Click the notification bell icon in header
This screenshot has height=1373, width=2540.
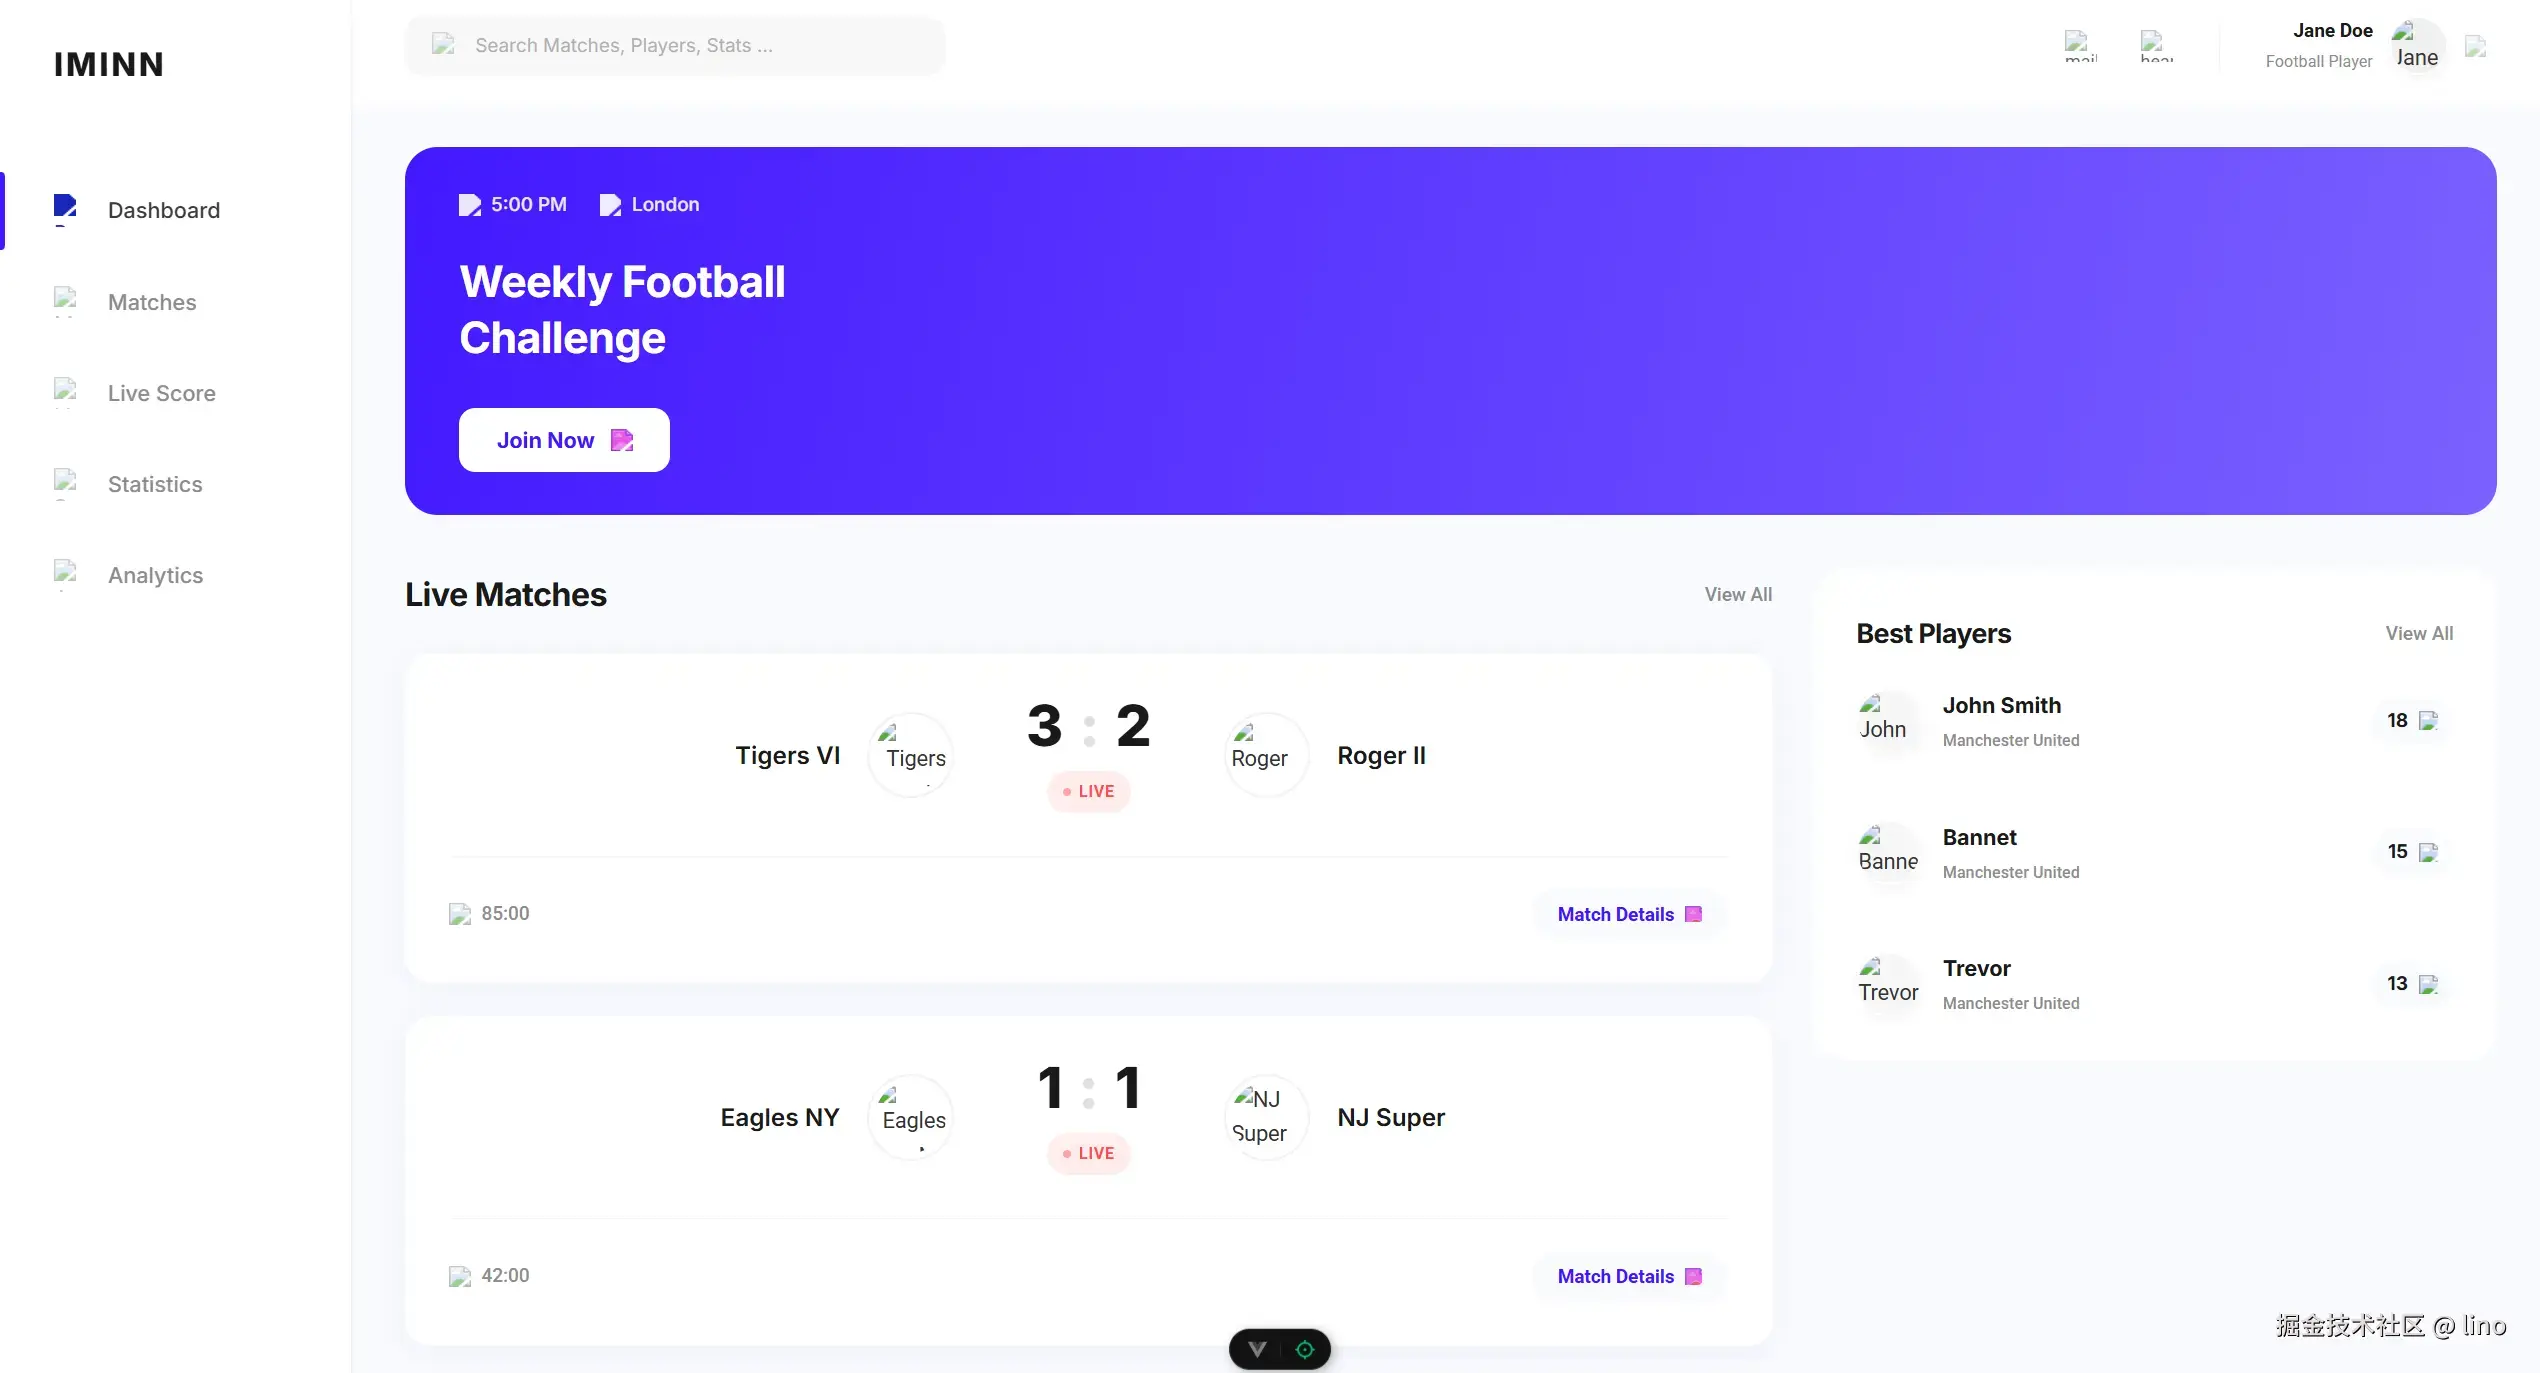(x=2156, y=46)
